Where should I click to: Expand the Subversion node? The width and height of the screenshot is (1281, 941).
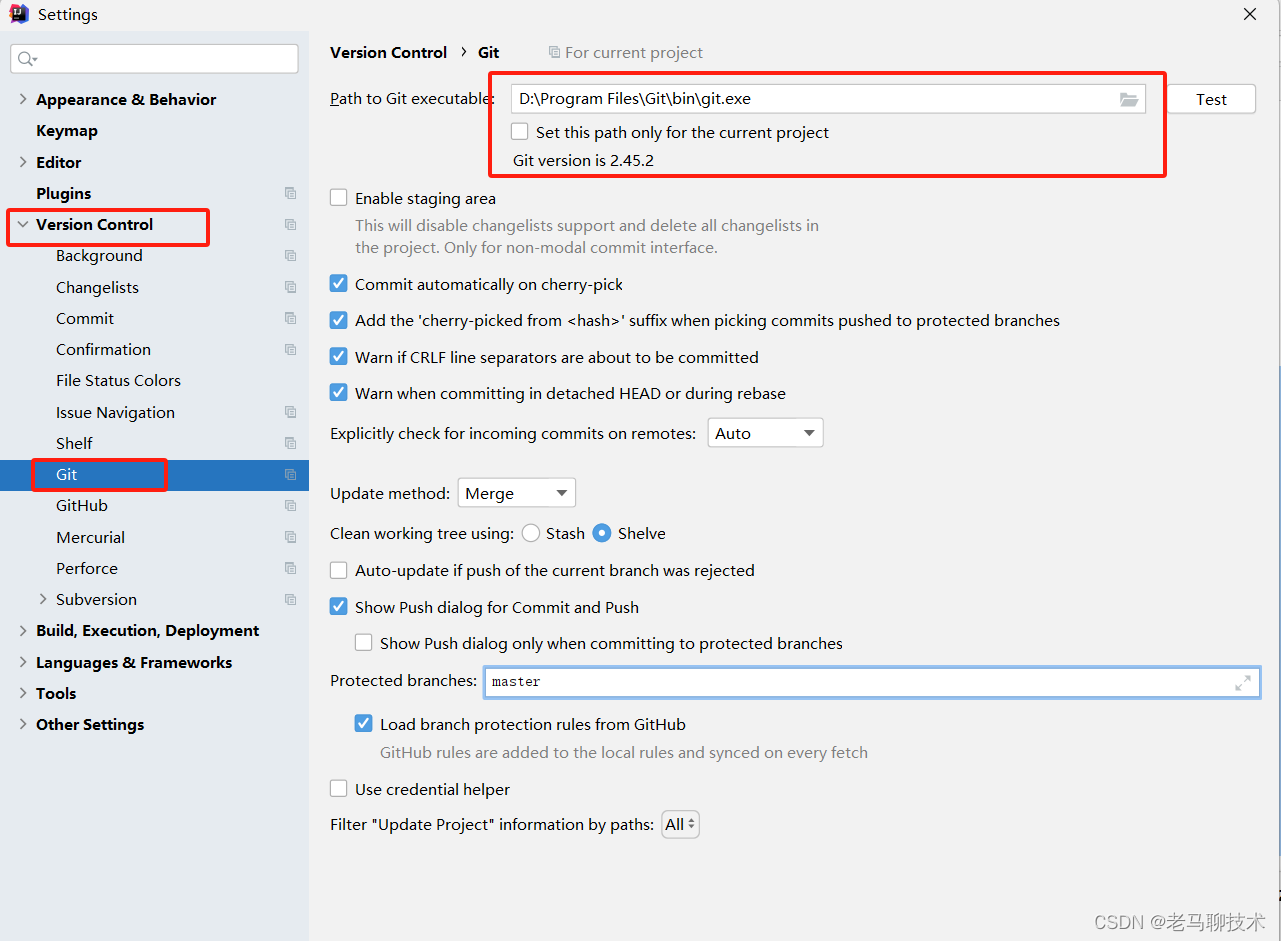[x=43, y=599]
